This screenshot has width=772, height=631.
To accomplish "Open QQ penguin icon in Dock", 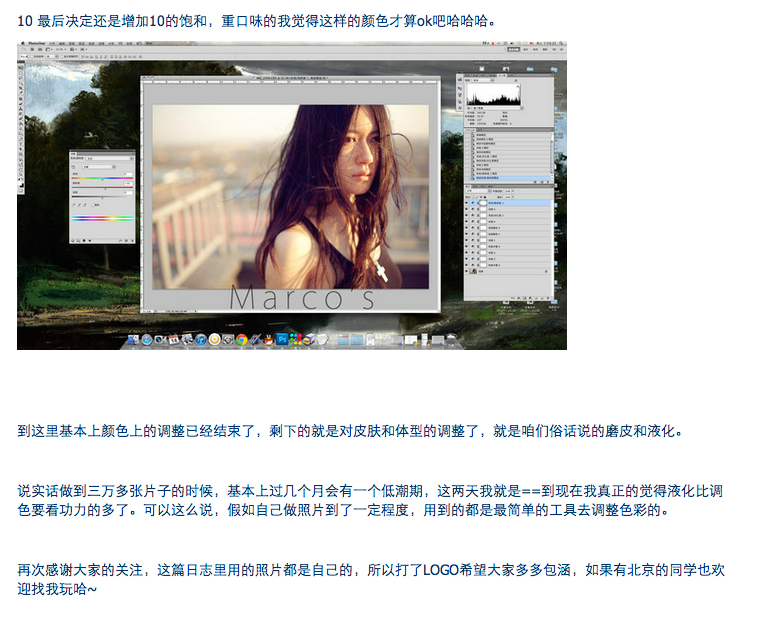I will pos(269,340).
